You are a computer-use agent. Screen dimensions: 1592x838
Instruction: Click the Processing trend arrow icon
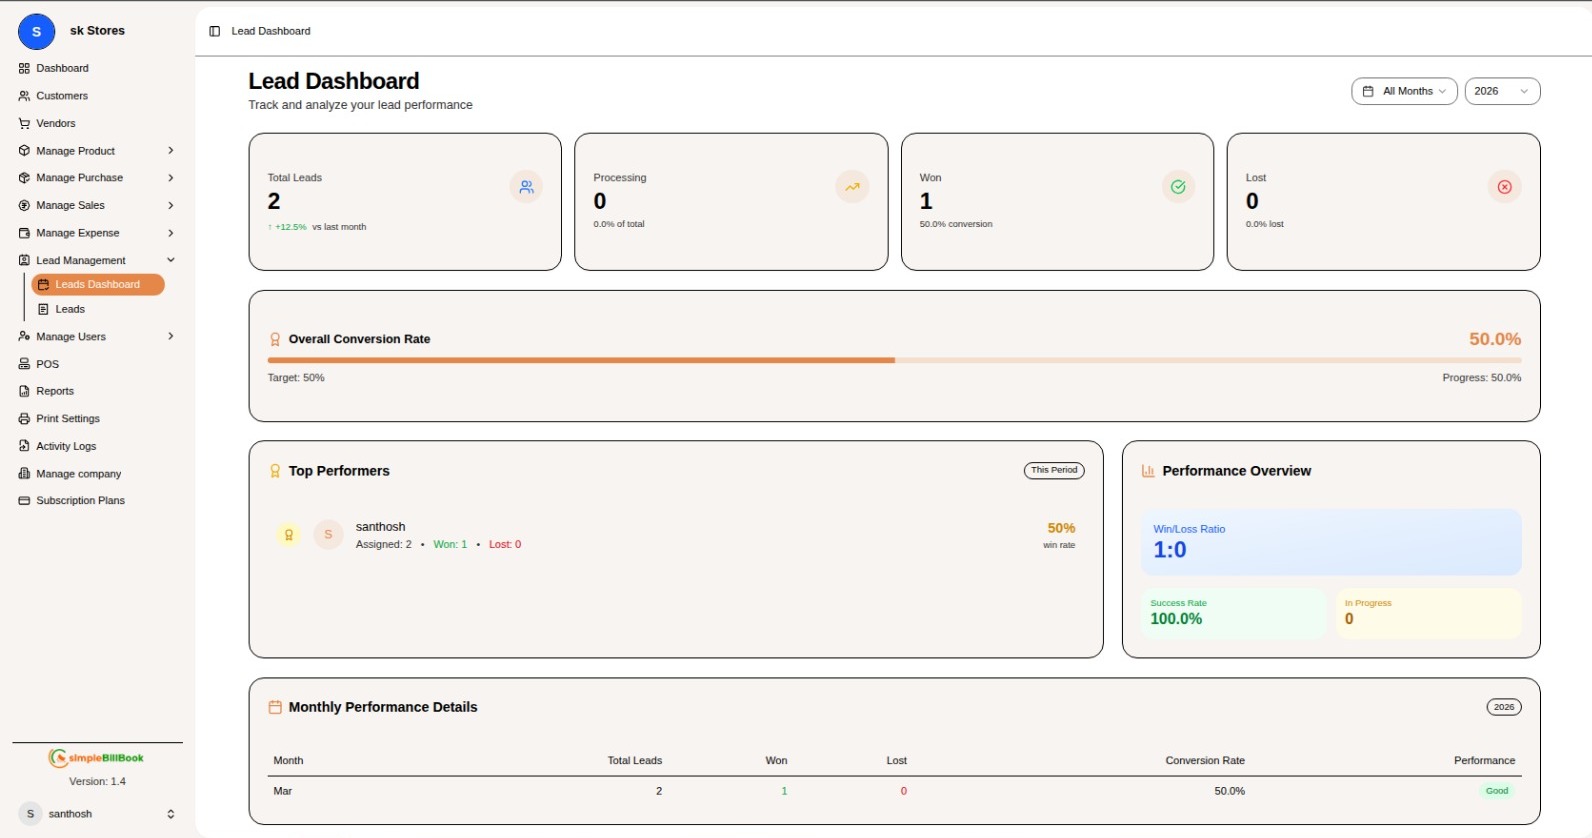852,187
